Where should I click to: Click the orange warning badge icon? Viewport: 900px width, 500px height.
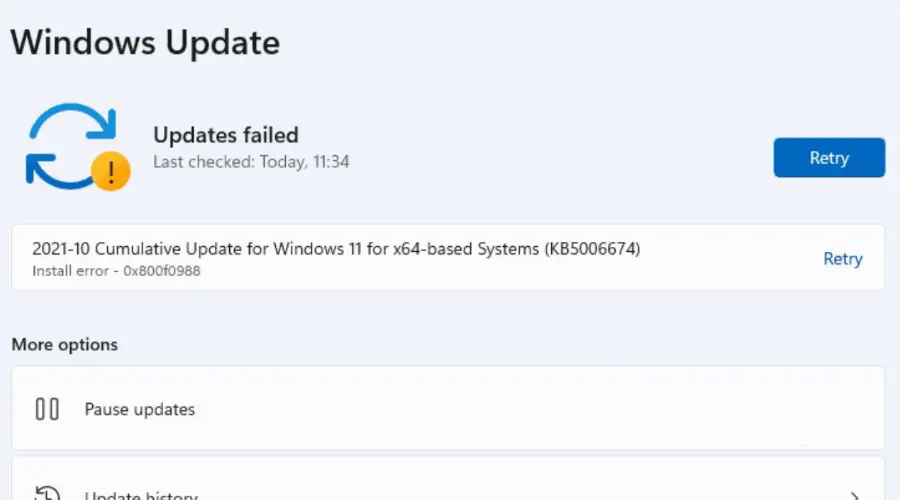coord(111,172)
